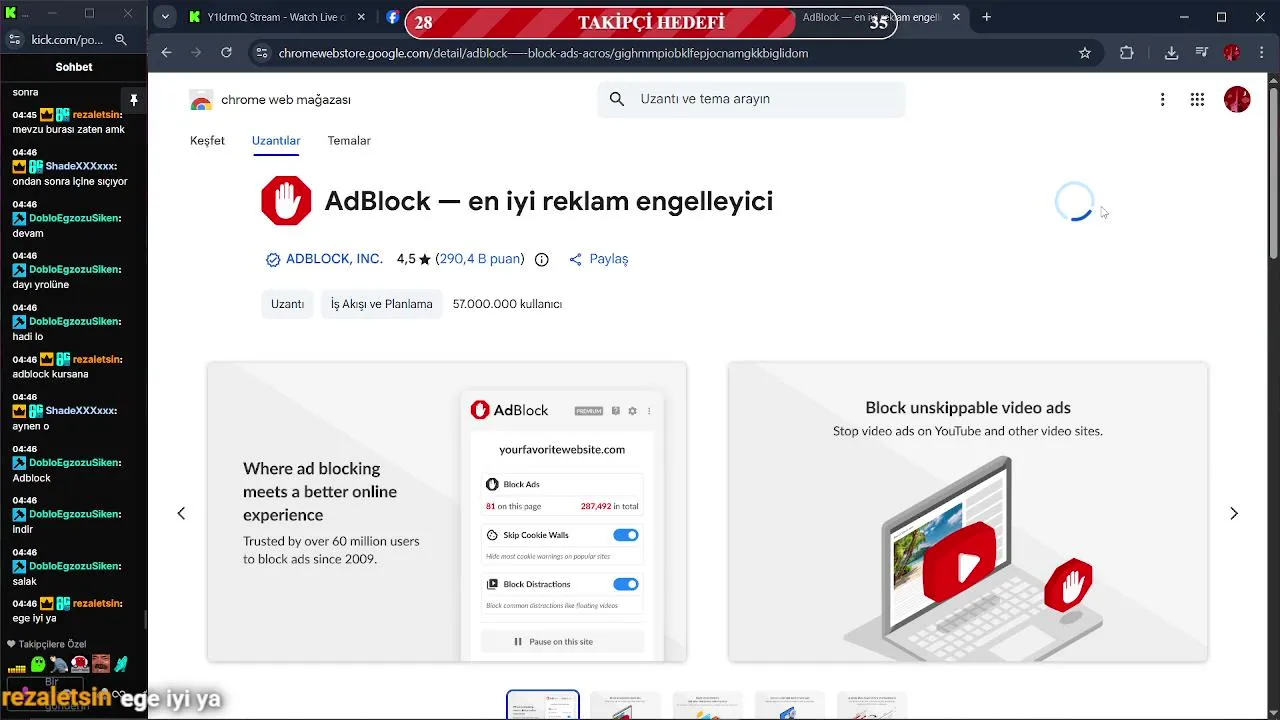1280x720 pixels.
Task: Click chat message 'mevzu burası zaten amk'
Action: click(x=68, y=129)
